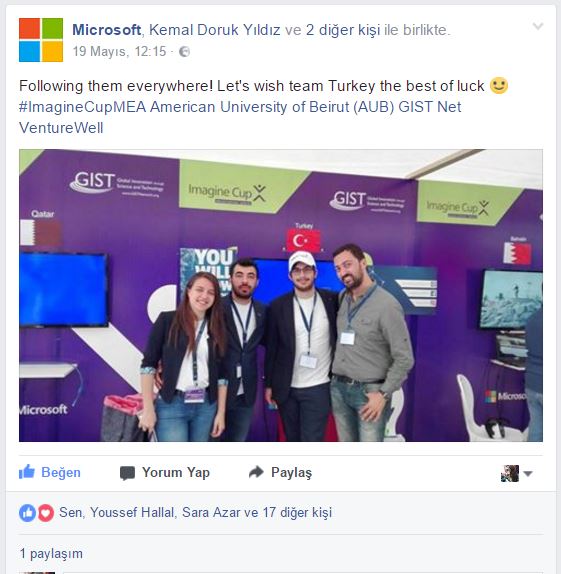The width and height of the screenshot is (561, 574).
Task: Click the Yorum Yap comment bubble icon
Action: [x=127, y=473]
